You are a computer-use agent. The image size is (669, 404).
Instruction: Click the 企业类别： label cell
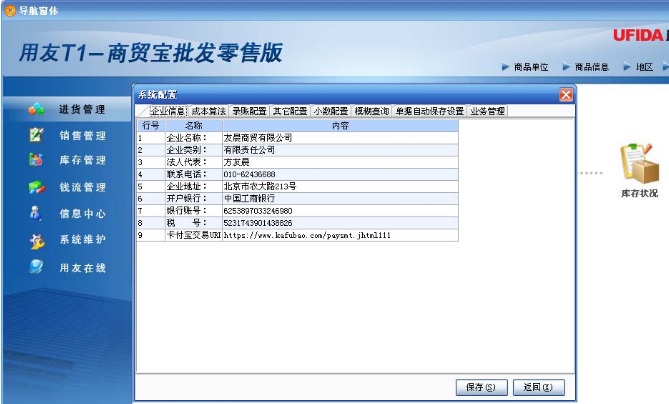pos(194,150)
